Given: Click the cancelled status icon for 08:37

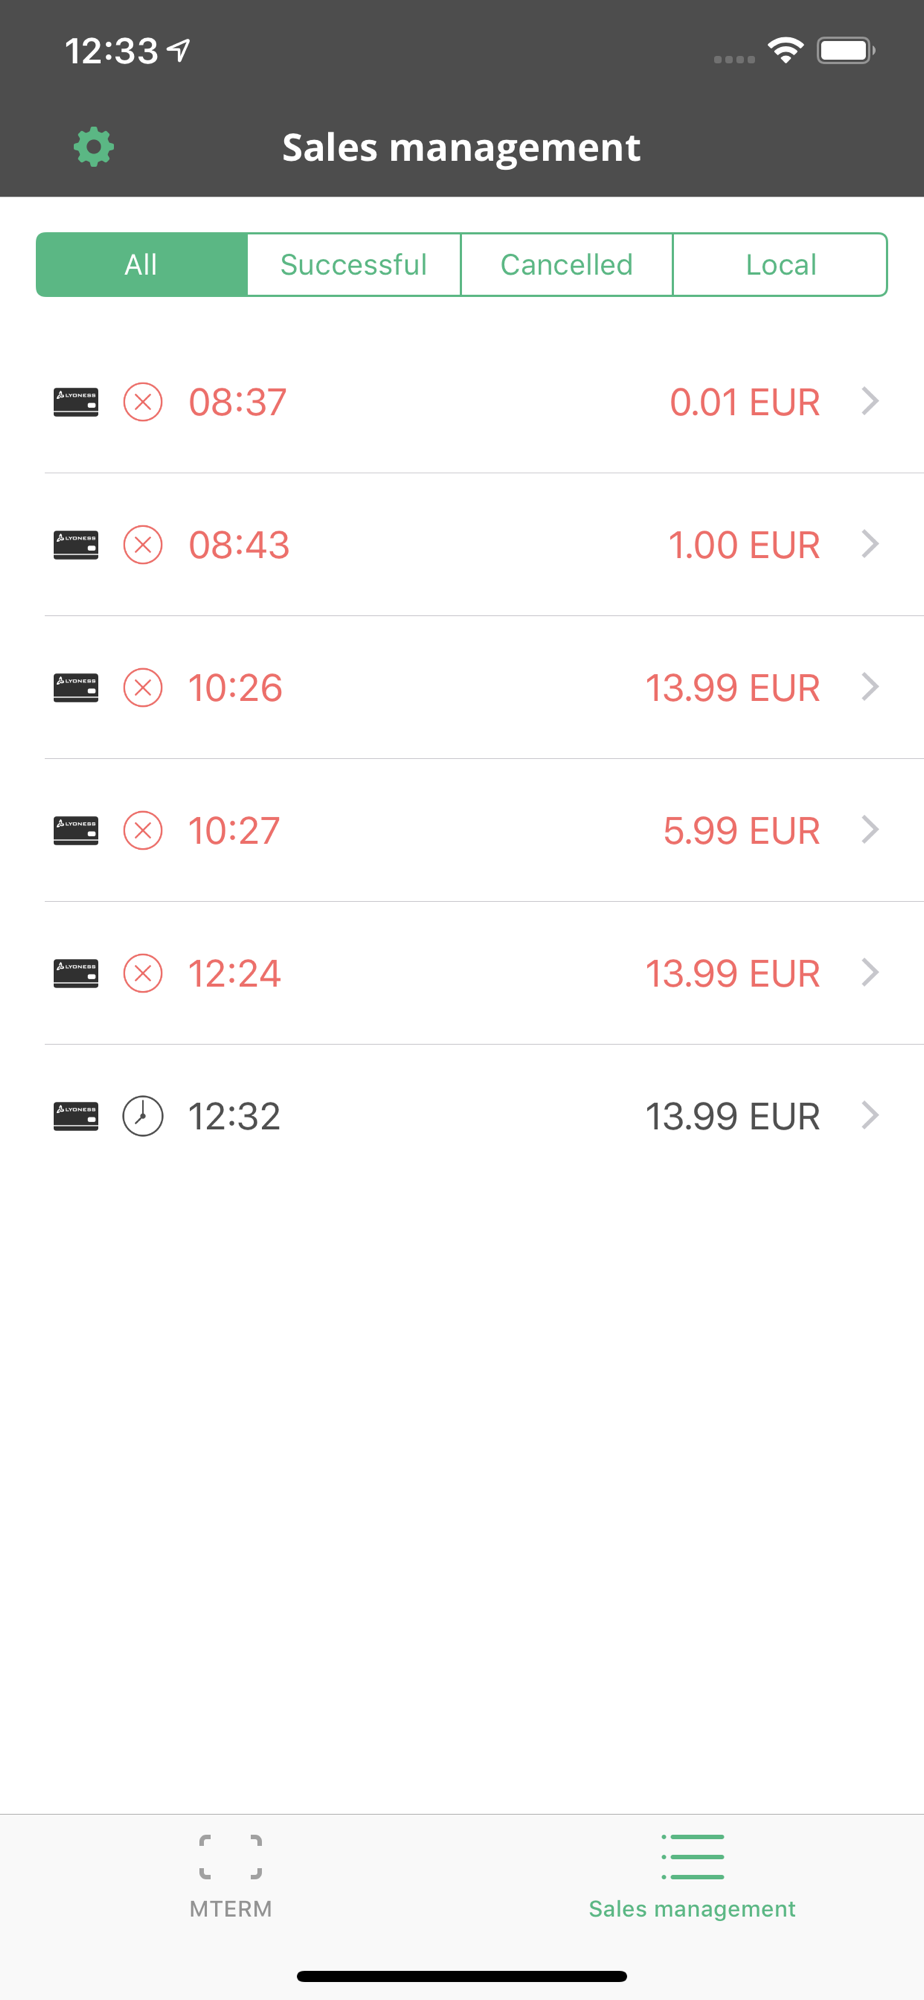Looking at the screenshot, I should pos(143,402).
